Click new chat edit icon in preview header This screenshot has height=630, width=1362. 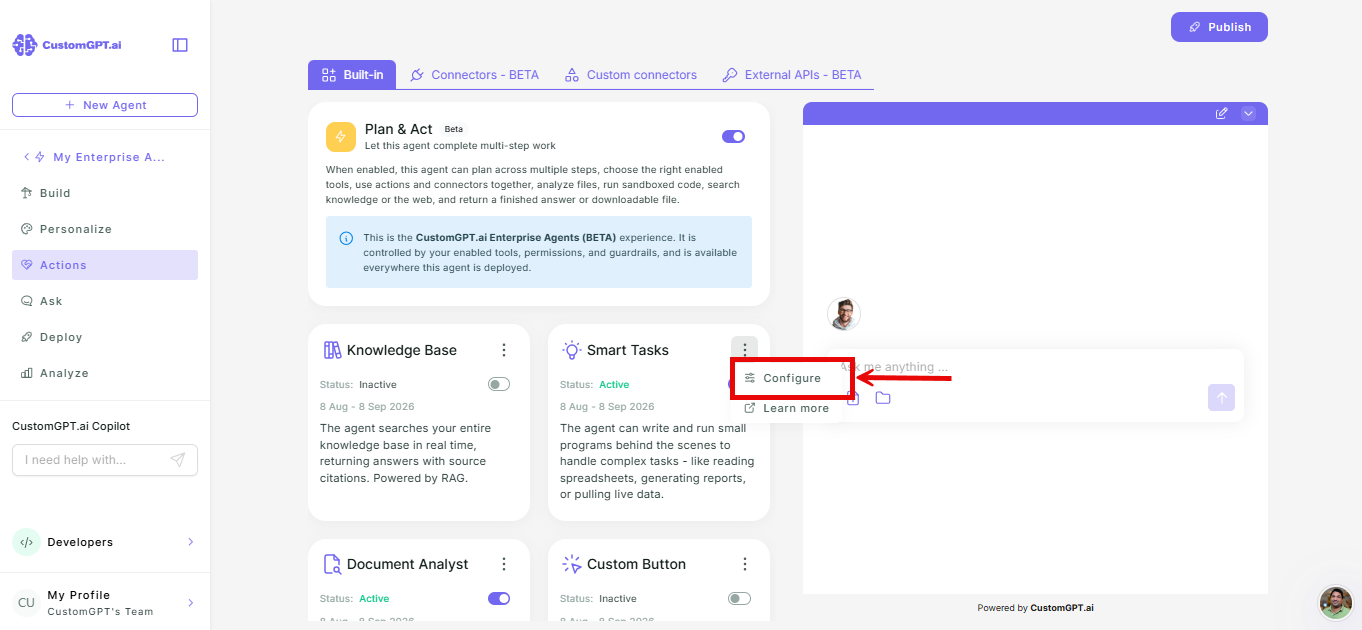coord(1221,113)
